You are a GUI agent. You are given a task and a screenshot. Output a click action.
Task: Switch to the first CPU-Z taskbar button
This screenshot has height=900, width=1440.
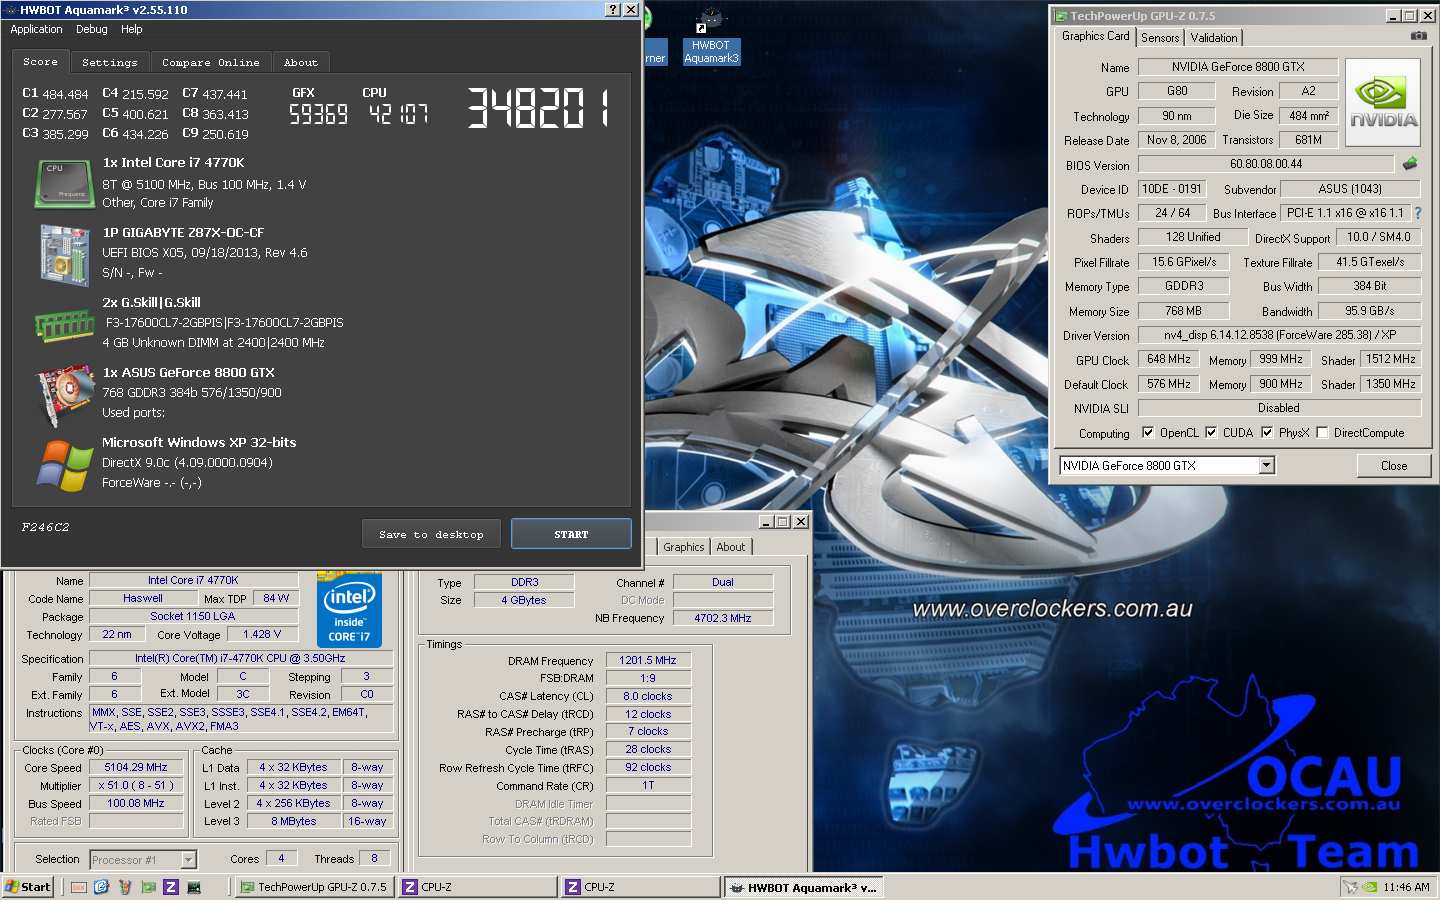[478, 887]
